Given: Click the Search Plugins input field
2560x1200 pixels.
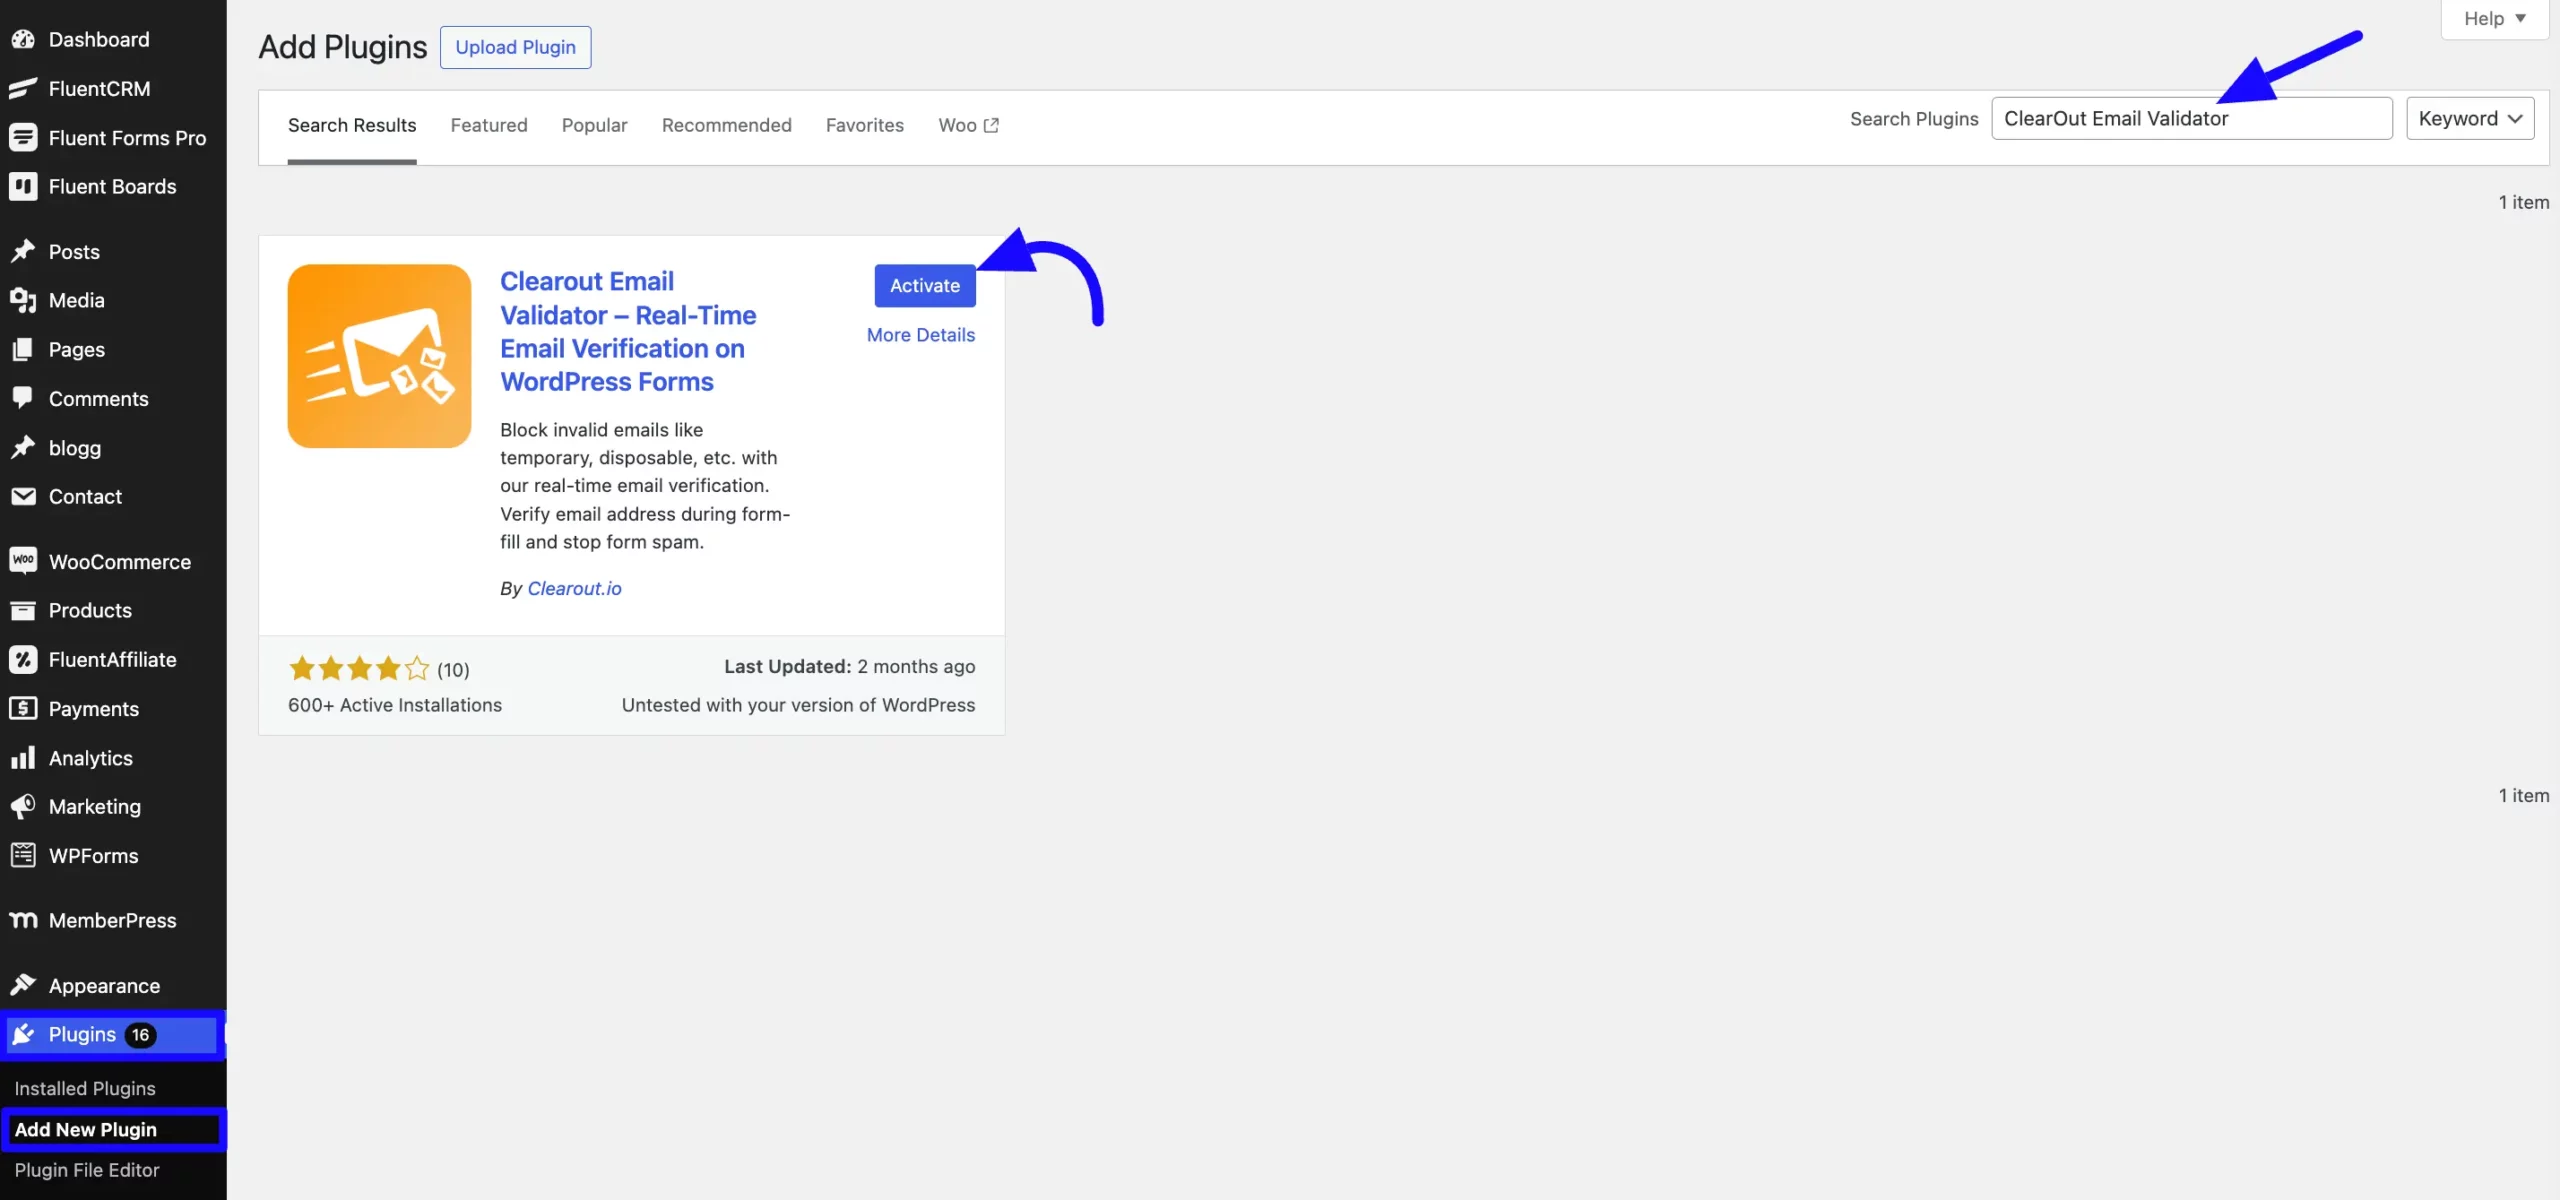Looking at the screenshot, I should [2192, 119].
